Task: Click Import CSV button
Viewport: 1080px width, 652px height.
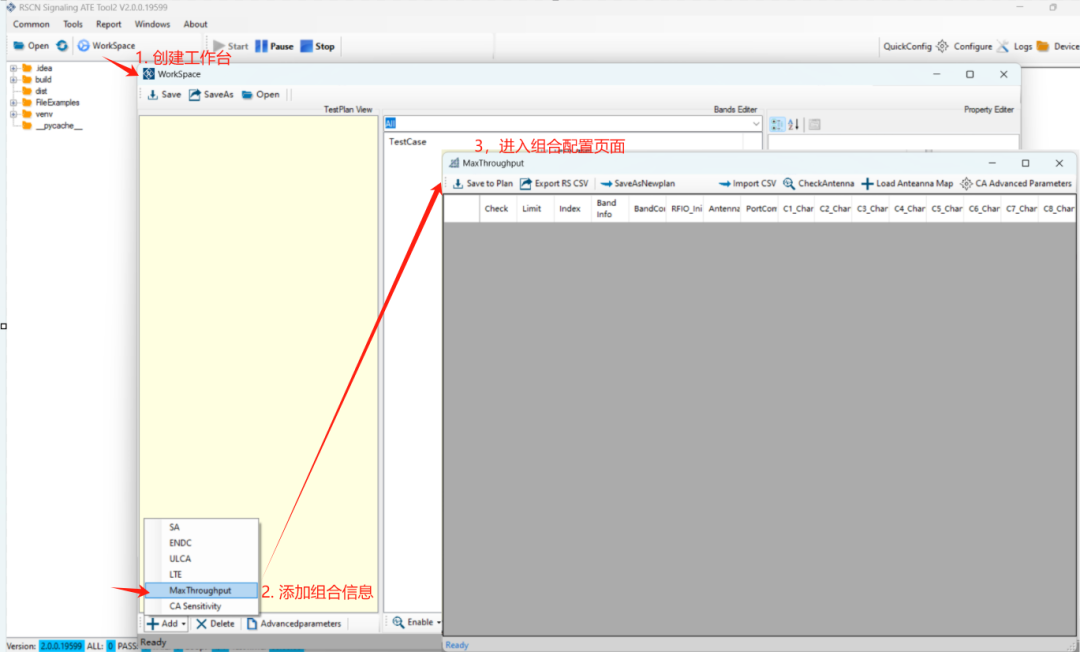Action: 747,183
